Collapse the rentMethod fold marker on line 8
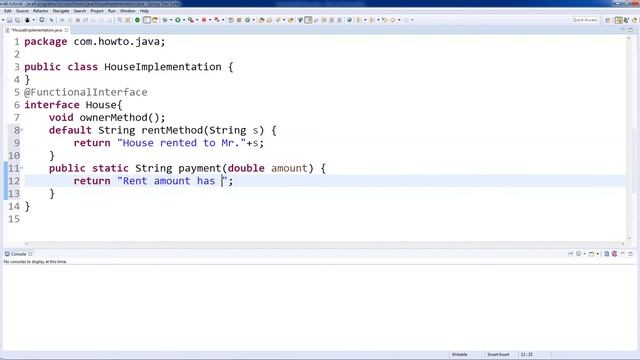 pos(22,130)
